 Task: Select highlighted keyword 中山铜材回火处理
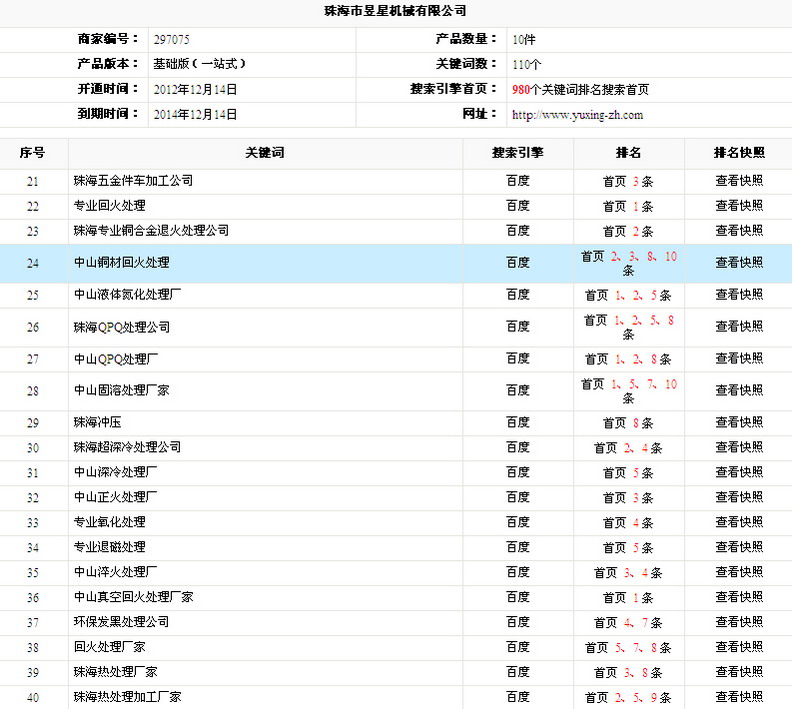coord(122,263)
